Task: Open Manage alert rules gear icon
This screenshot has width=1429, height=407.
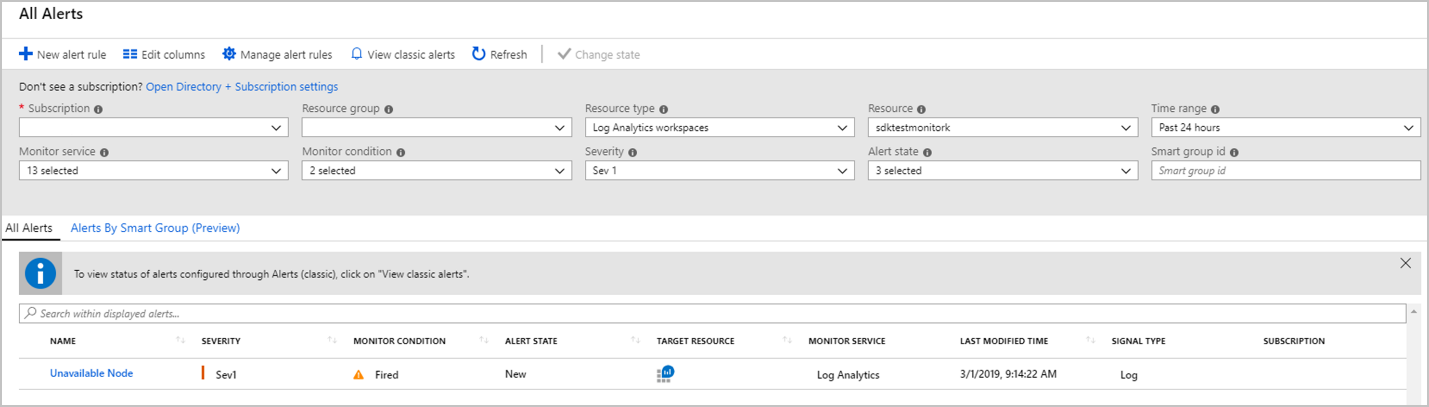Action: tap(229, 54)
